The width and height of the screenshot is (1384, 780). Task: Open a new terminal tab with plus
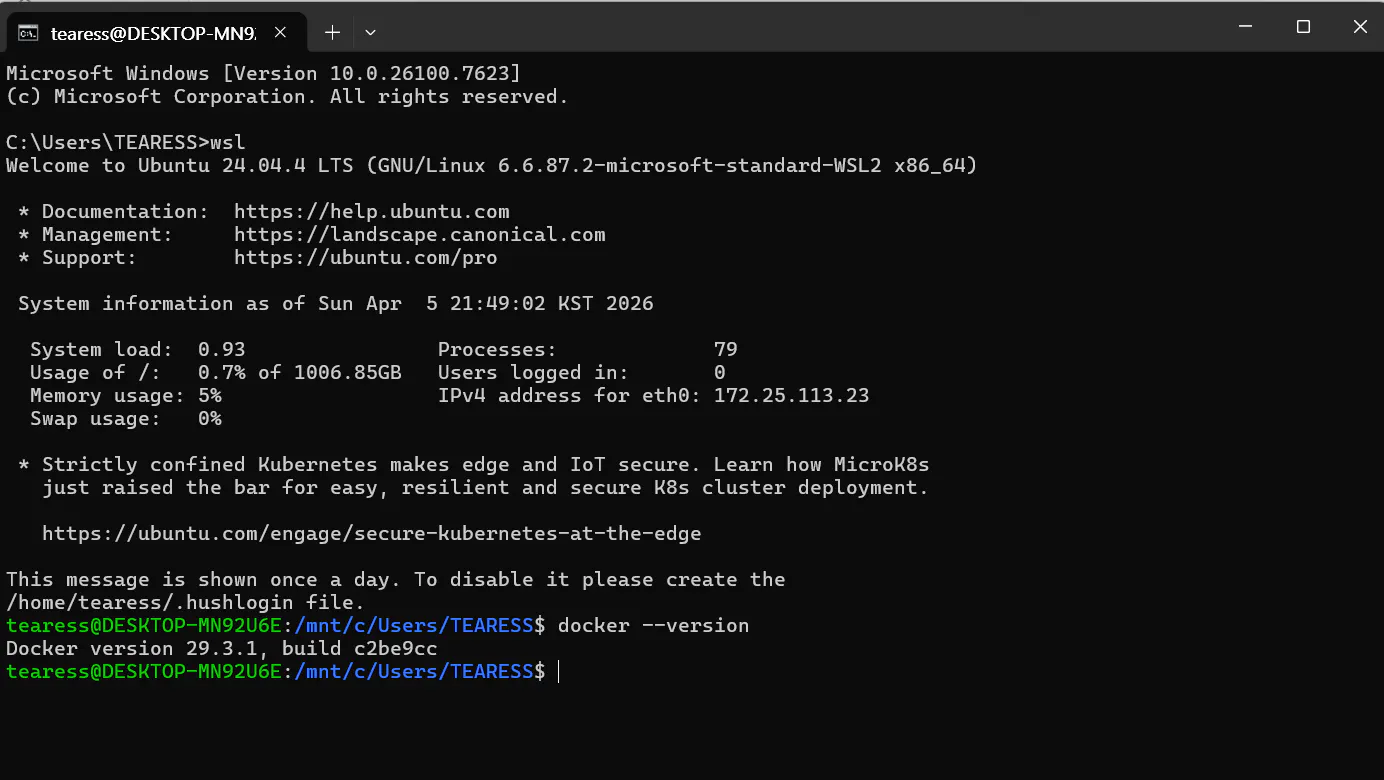tap(332, 32)
